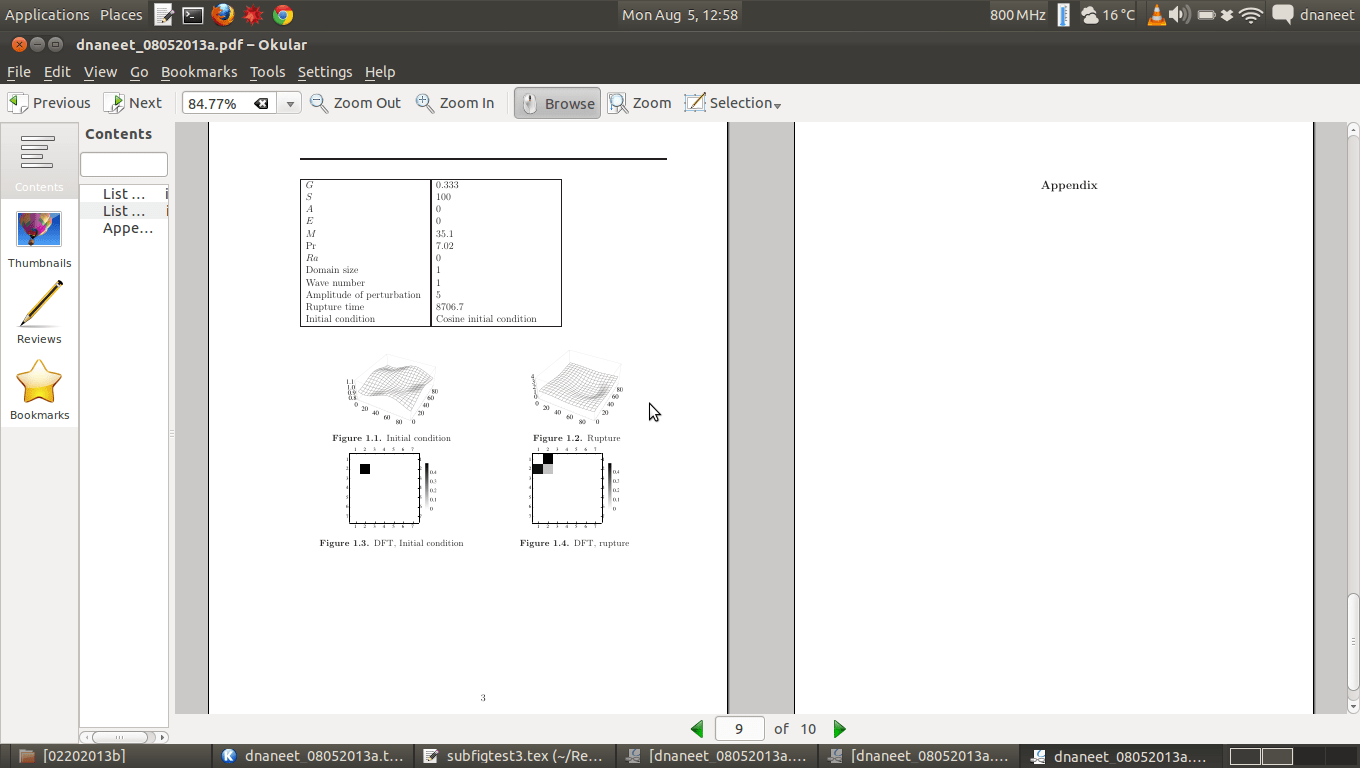Click the '8706.7' rupture time value

point(449,307)
